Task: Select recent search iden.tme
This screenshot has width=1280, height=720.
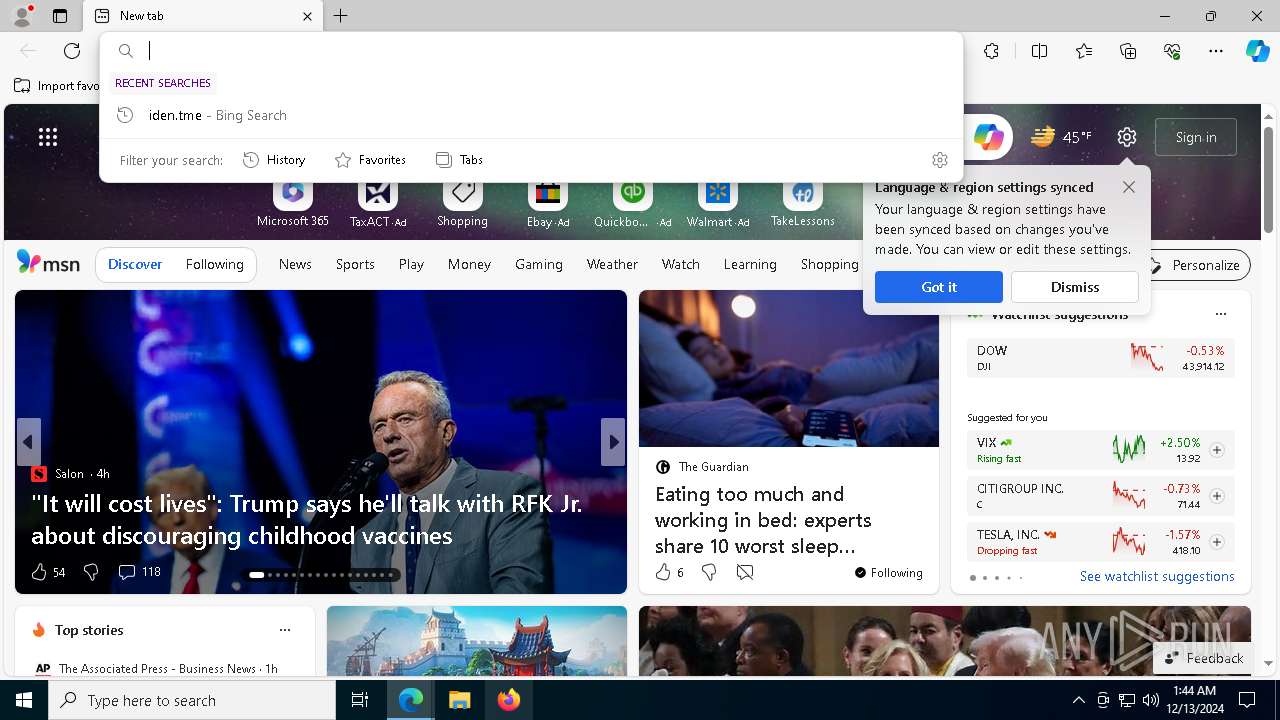Action: (532, 115)
